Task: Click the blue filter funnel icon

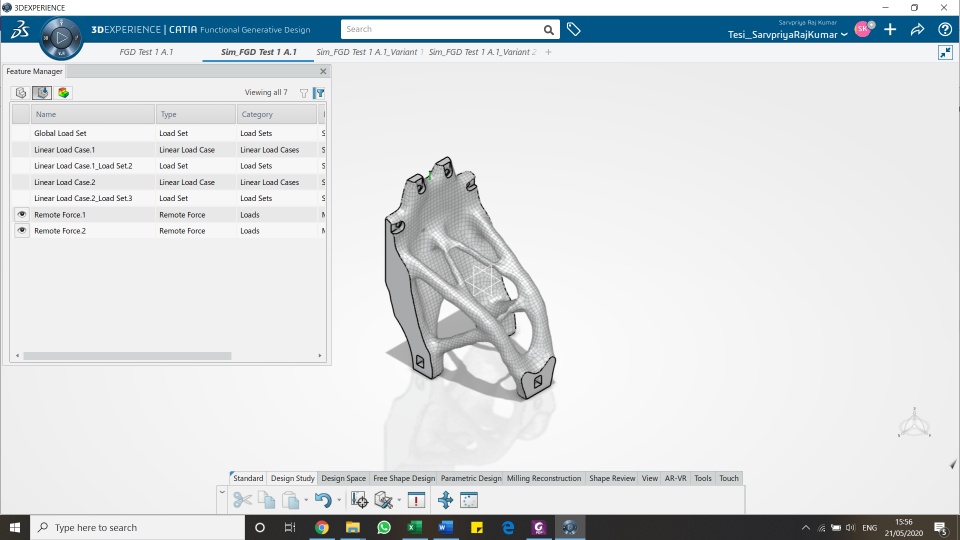Action: 319,93
